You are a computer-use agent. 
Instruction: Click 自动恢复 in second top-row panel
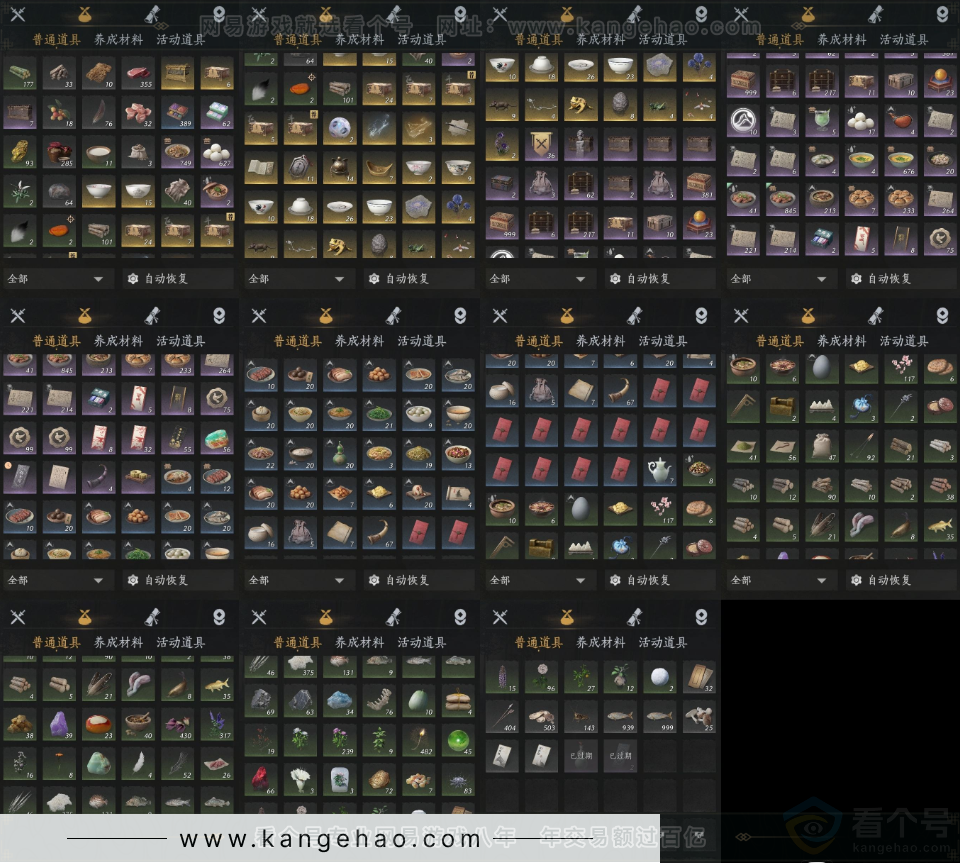click(x=419, y=278)
